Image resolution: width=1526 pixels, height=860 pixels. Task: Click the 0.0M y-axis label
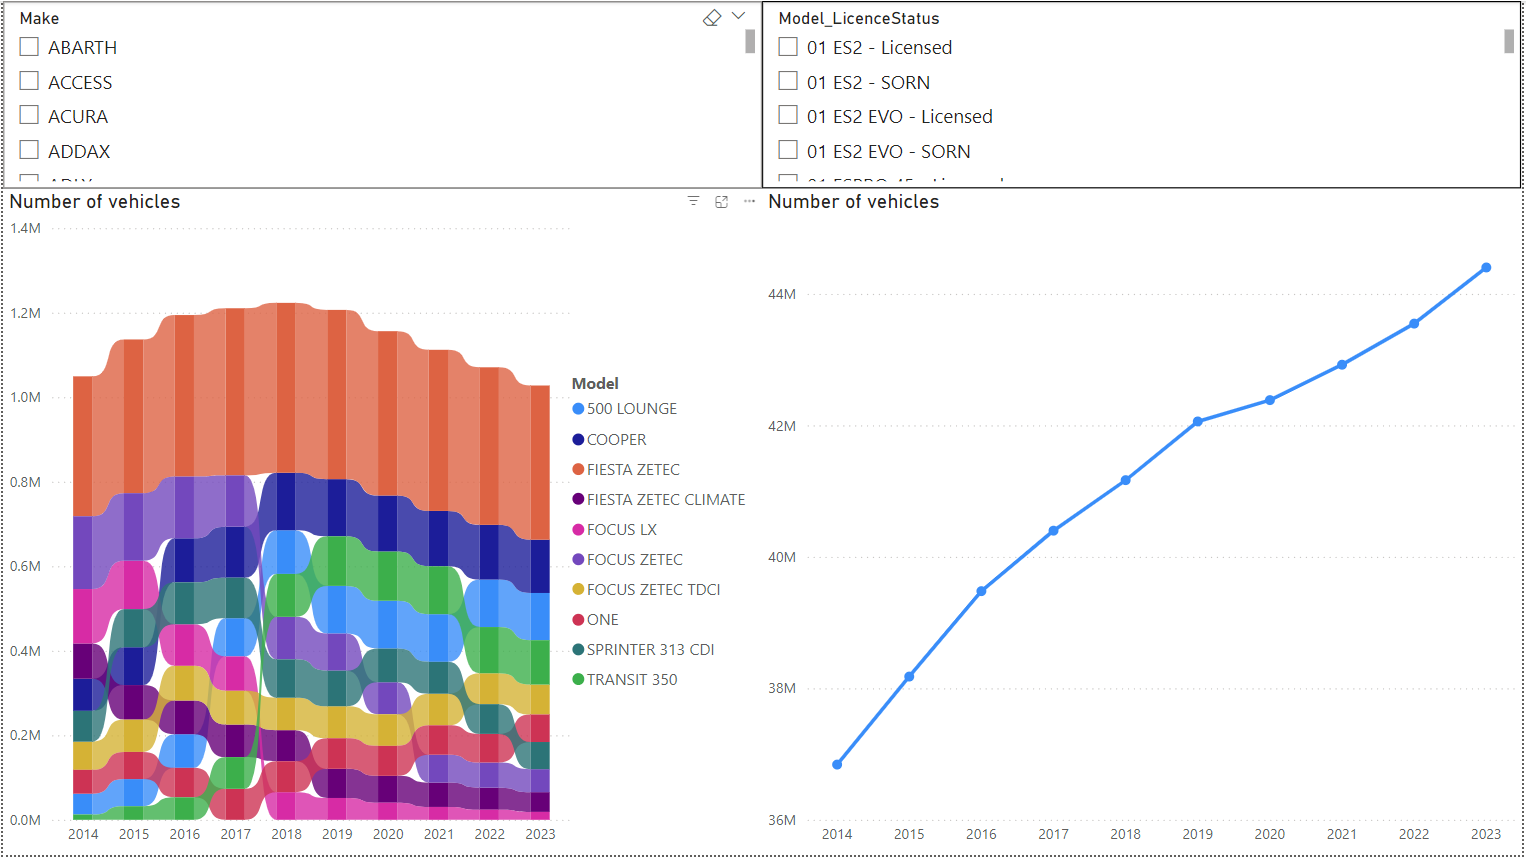[x=26, y=820]
